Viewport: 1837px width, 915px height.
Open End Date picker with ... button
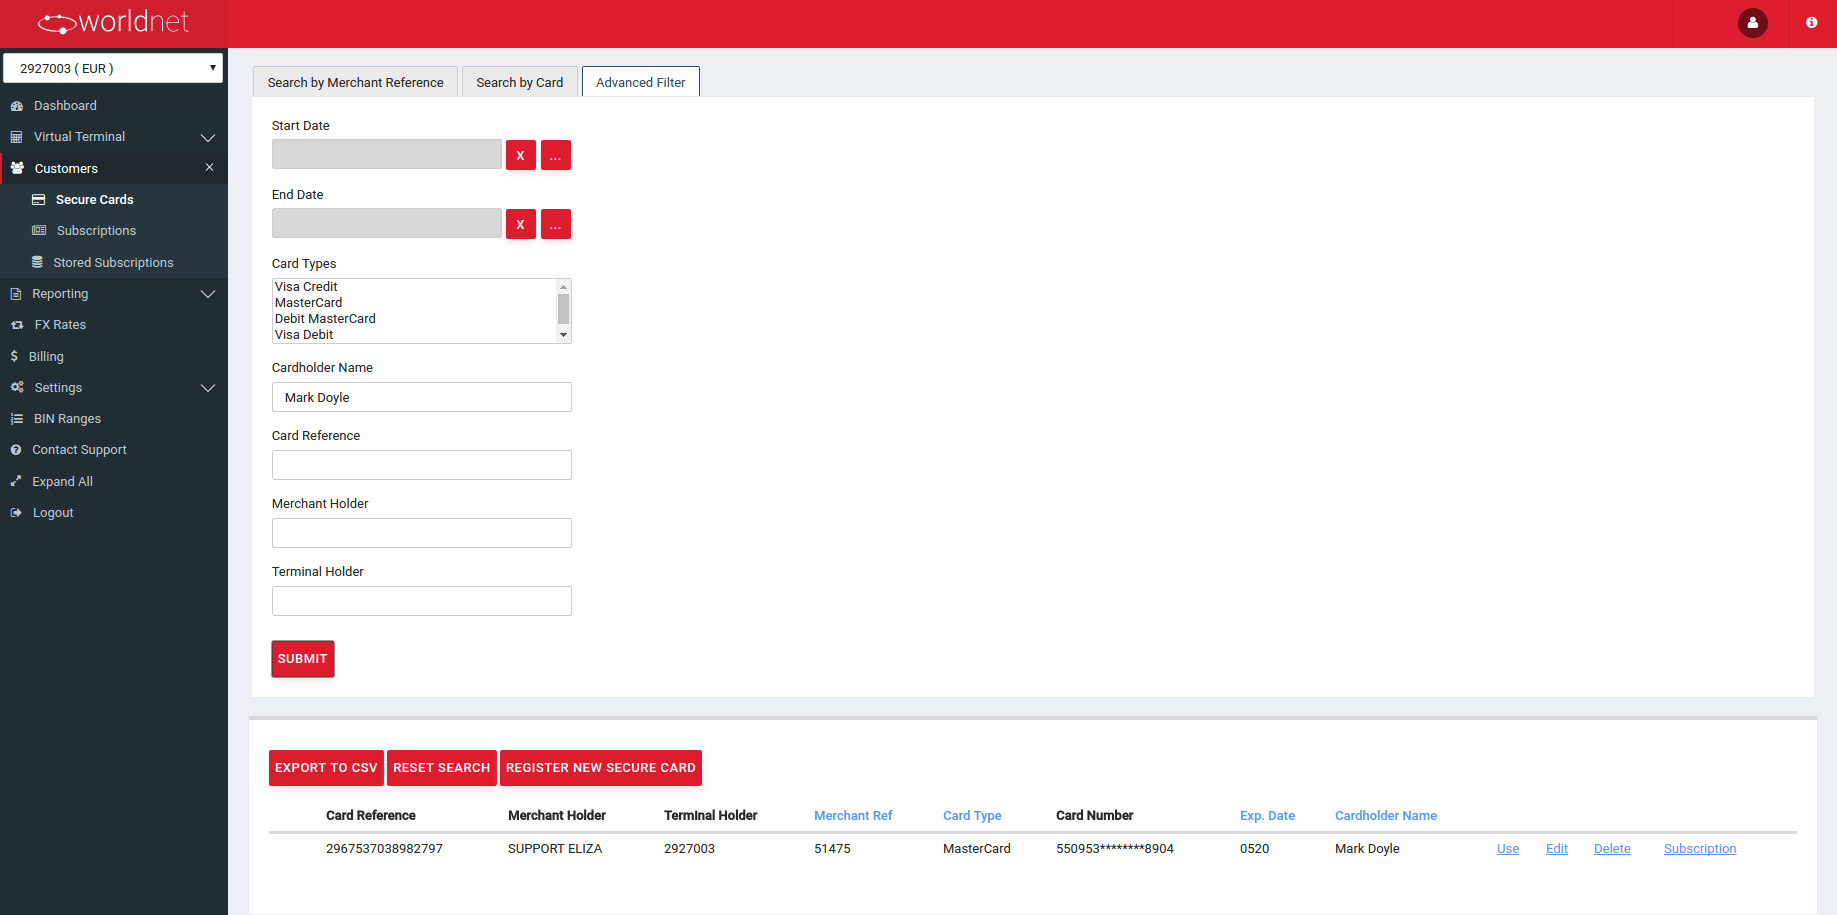pyautogui.click(x=555, y=224)
